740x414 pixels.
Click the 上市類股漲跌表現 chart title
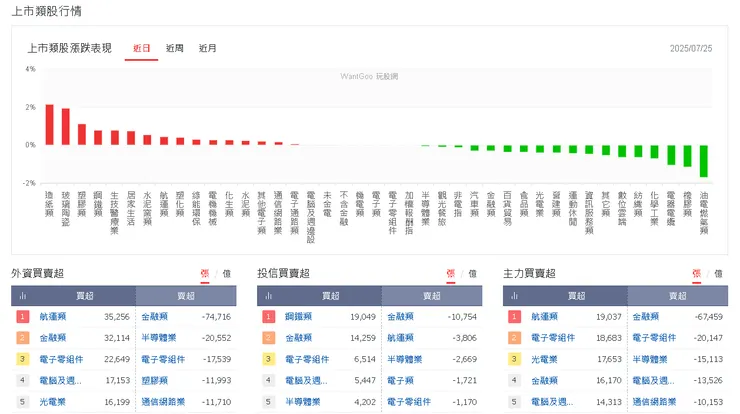coord(70,48)
